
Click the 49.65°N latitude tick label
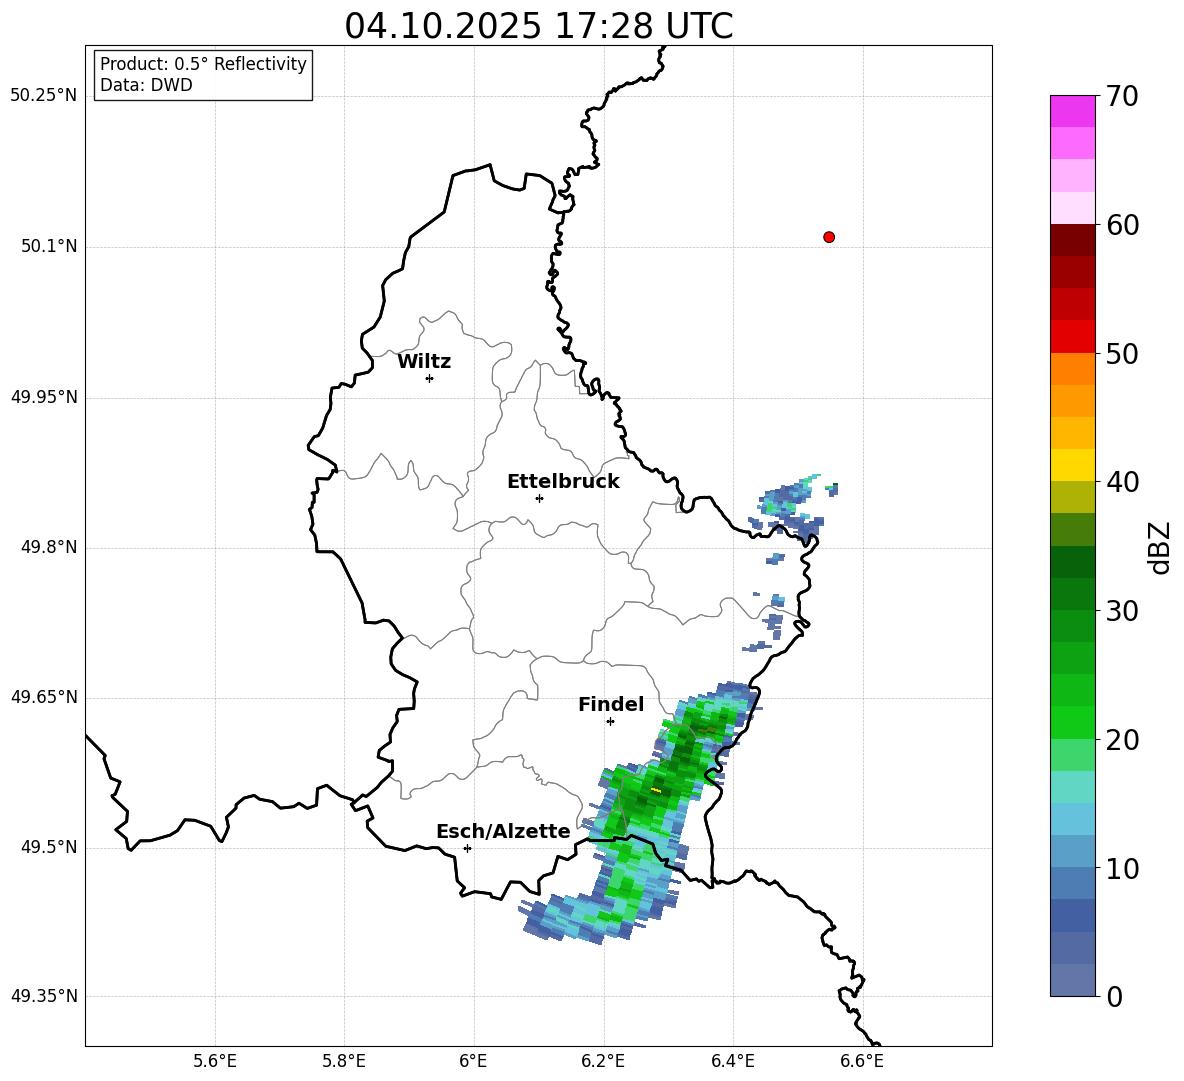[44, 697]
